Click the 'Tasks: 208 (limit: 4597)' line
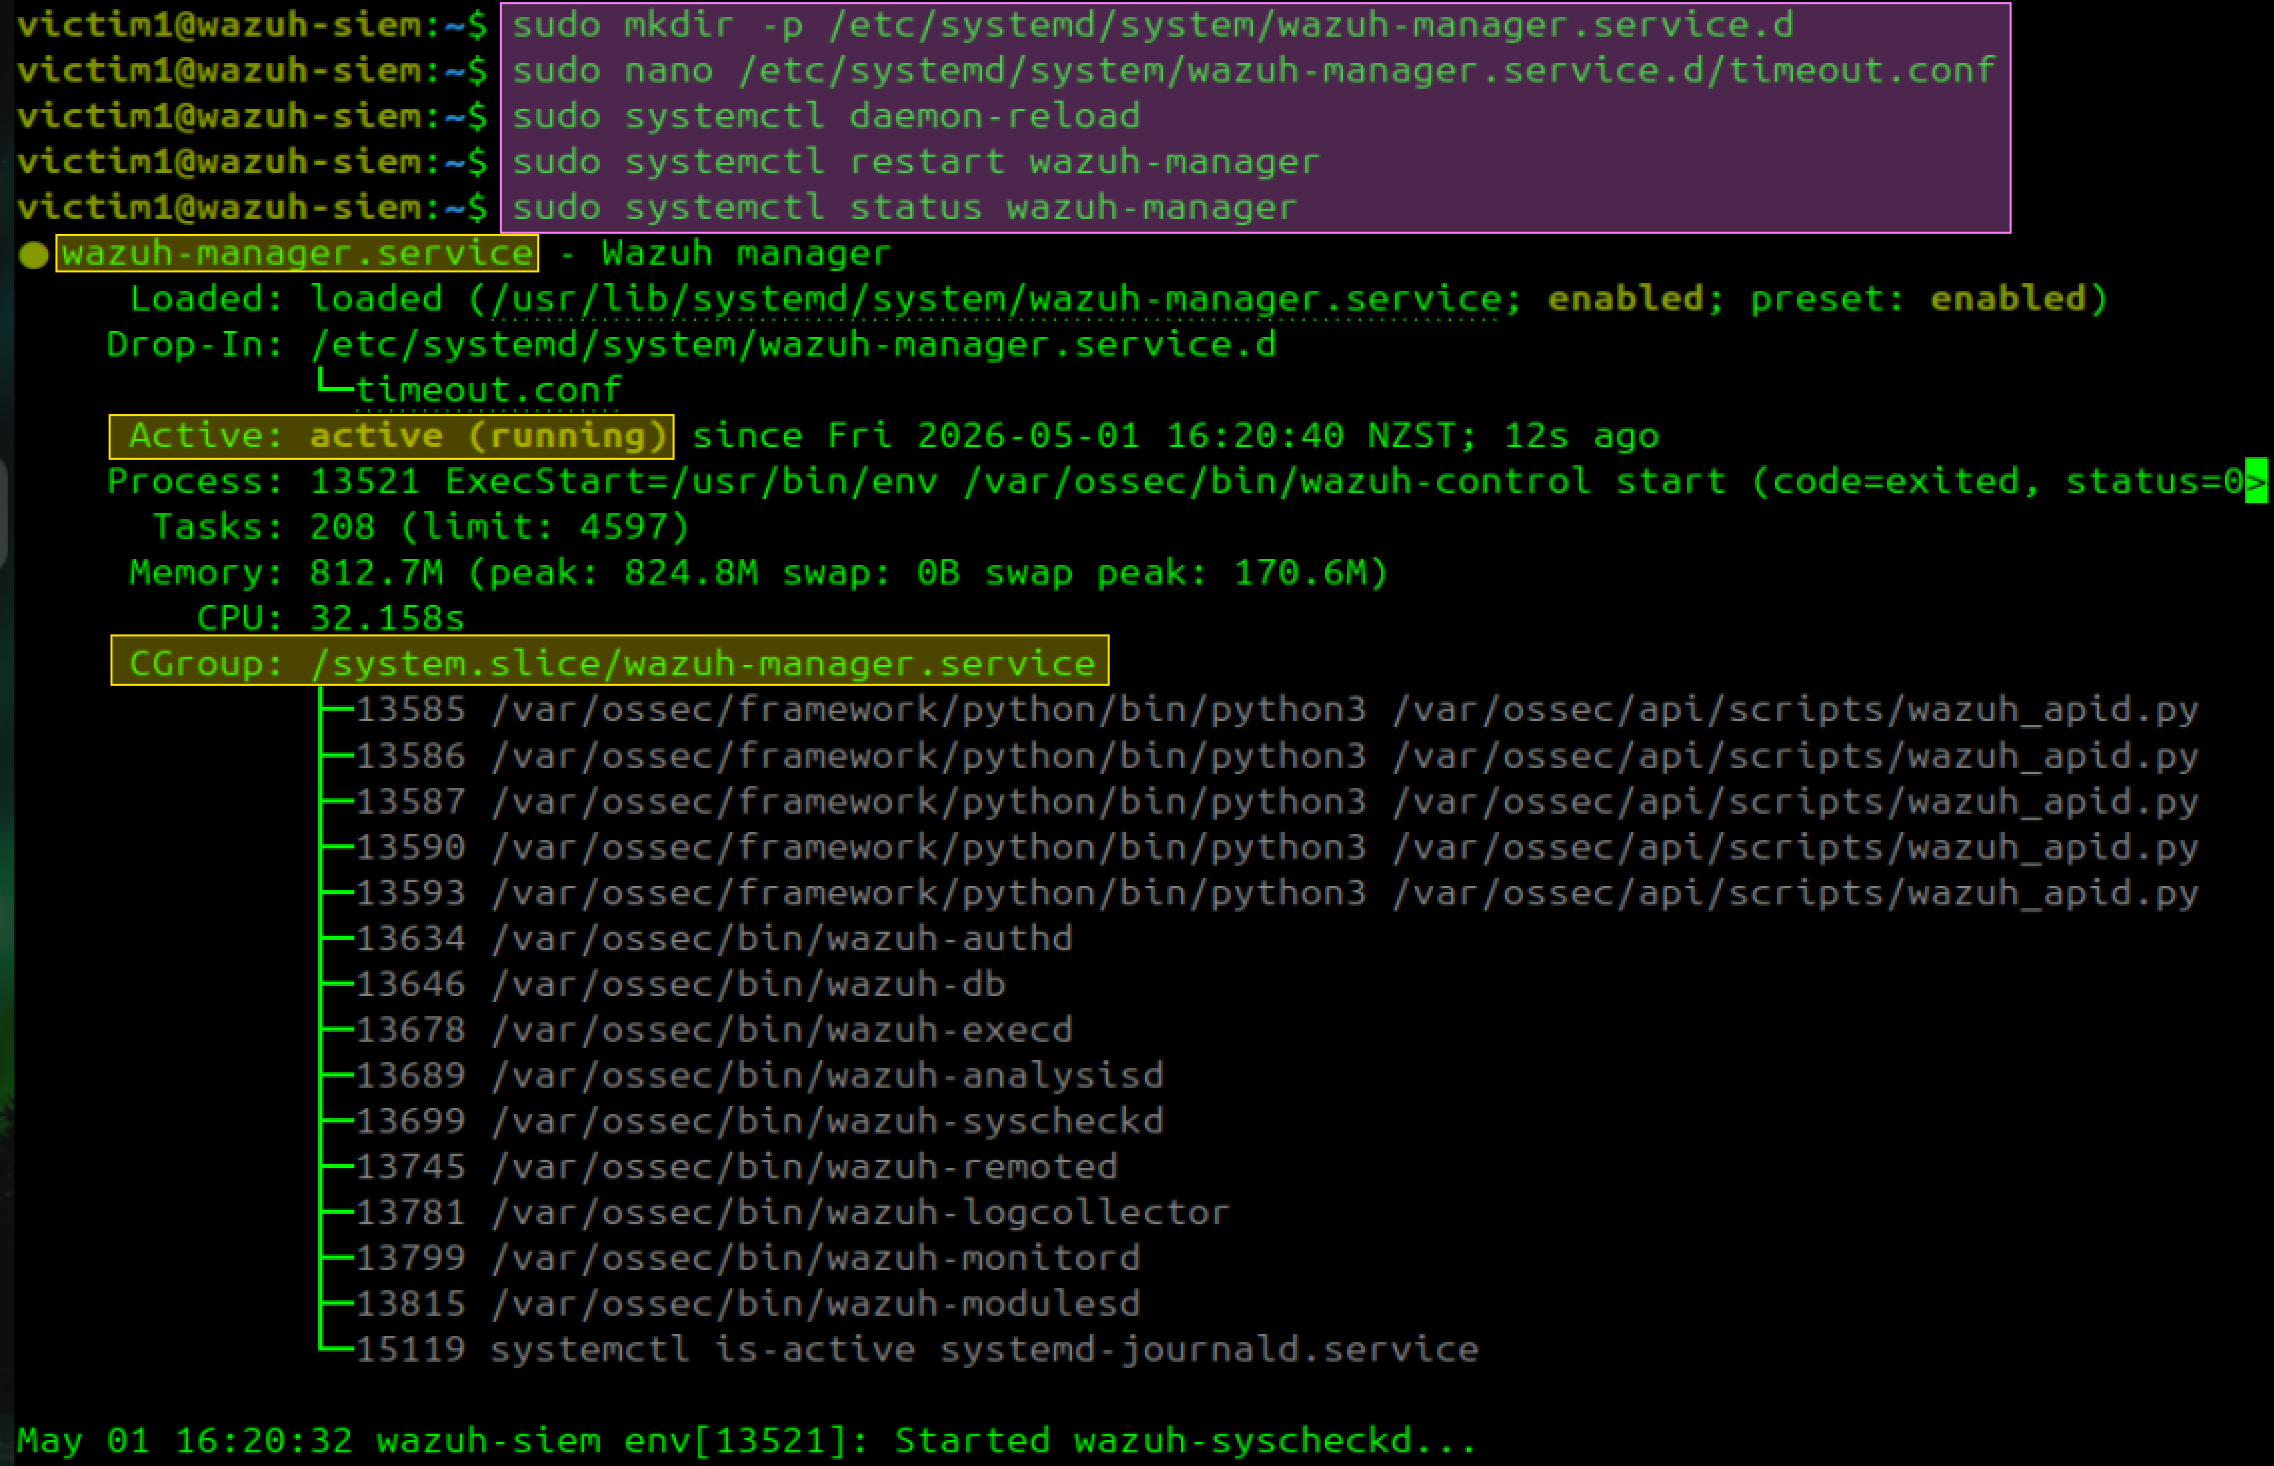Viewport: 2274px width, 1466px height. 421,527
